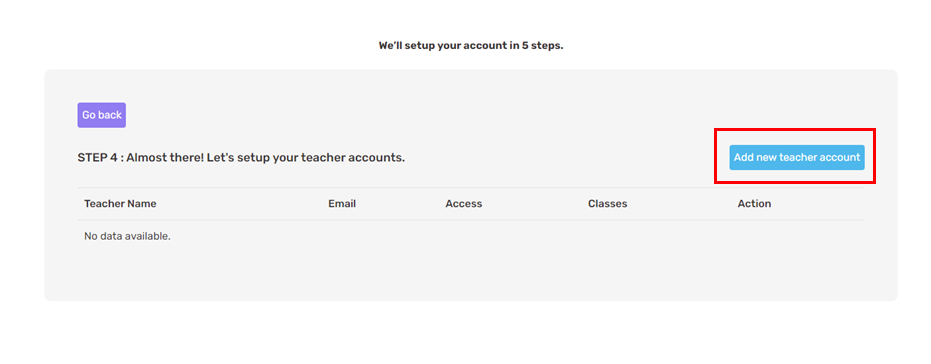Click the 'No data available.' table row
Image resolution: width=931 pixels, height=364 pixels.
tap(471, 236)
